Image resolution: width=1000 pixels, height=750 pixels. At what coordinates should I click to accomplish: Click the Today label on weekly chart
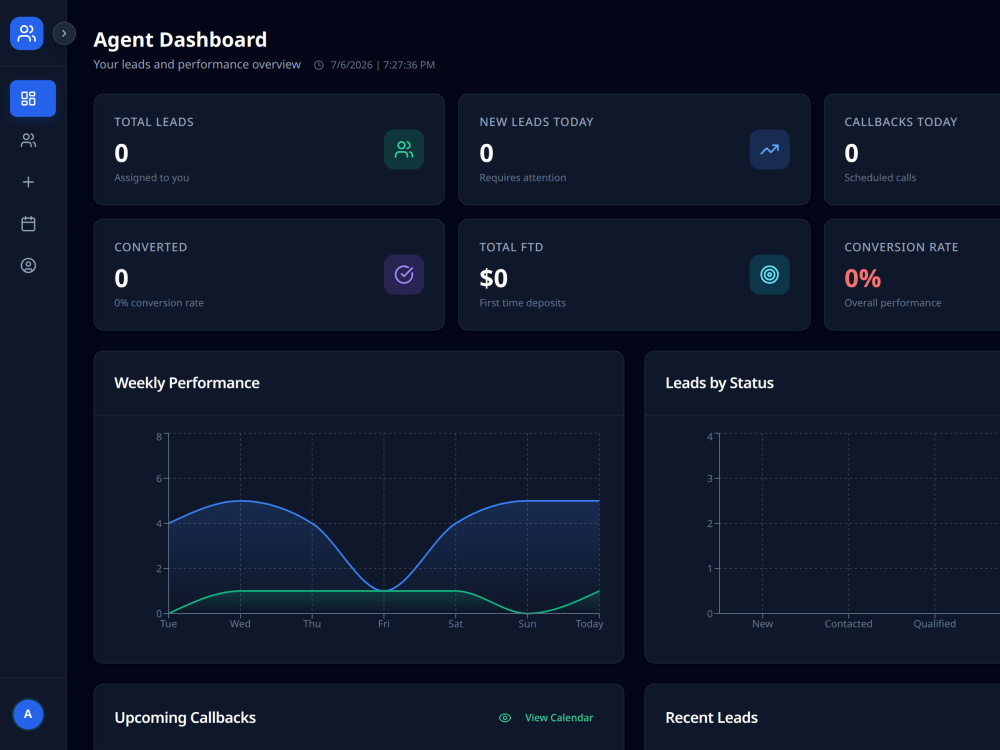pos(589,624)
